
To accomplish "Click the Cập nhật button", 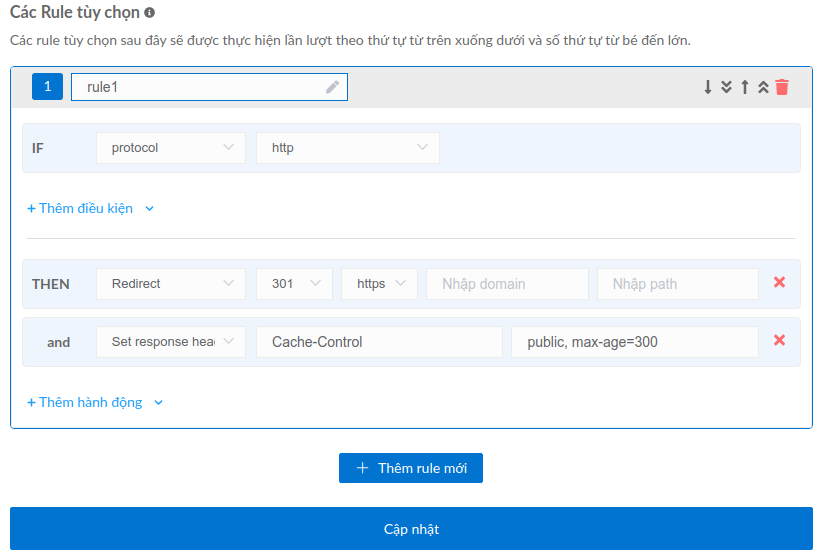I will tap(412, 529).
